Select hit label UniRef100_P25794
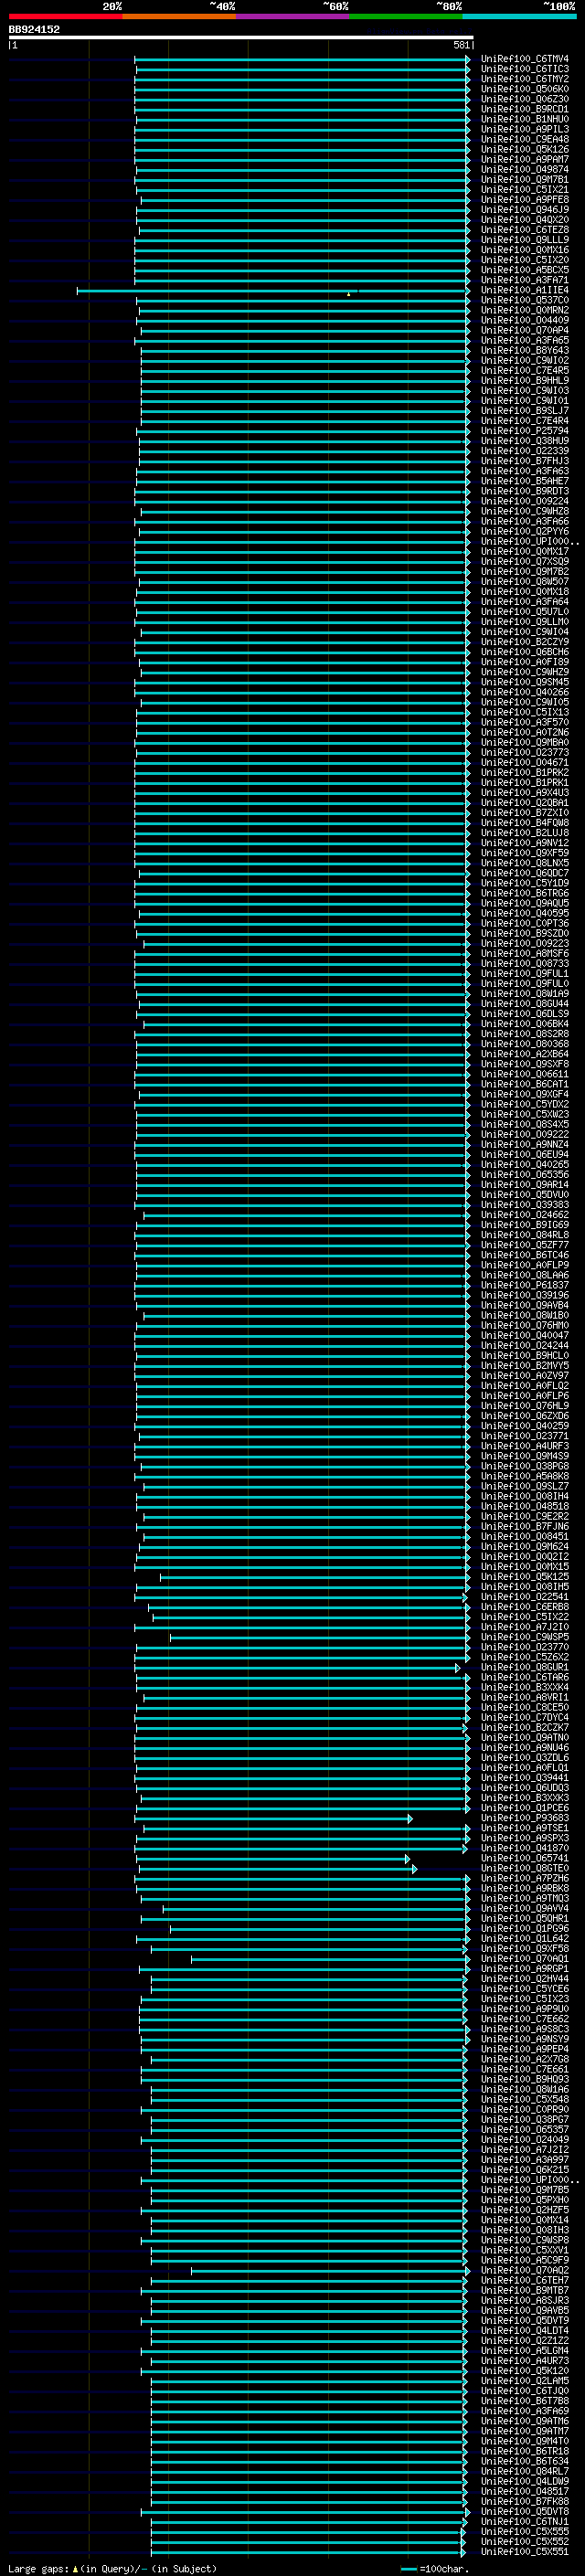Screen dimensions: 585x2576 525,431
